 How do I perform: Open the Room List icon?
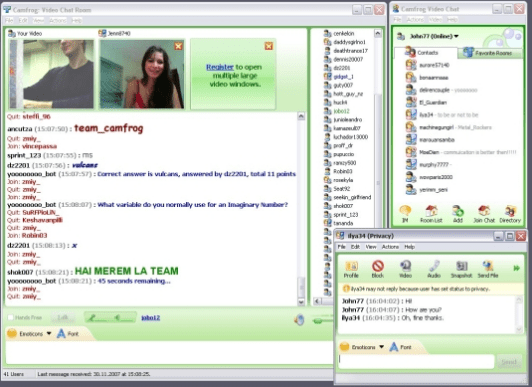(431, 214)
